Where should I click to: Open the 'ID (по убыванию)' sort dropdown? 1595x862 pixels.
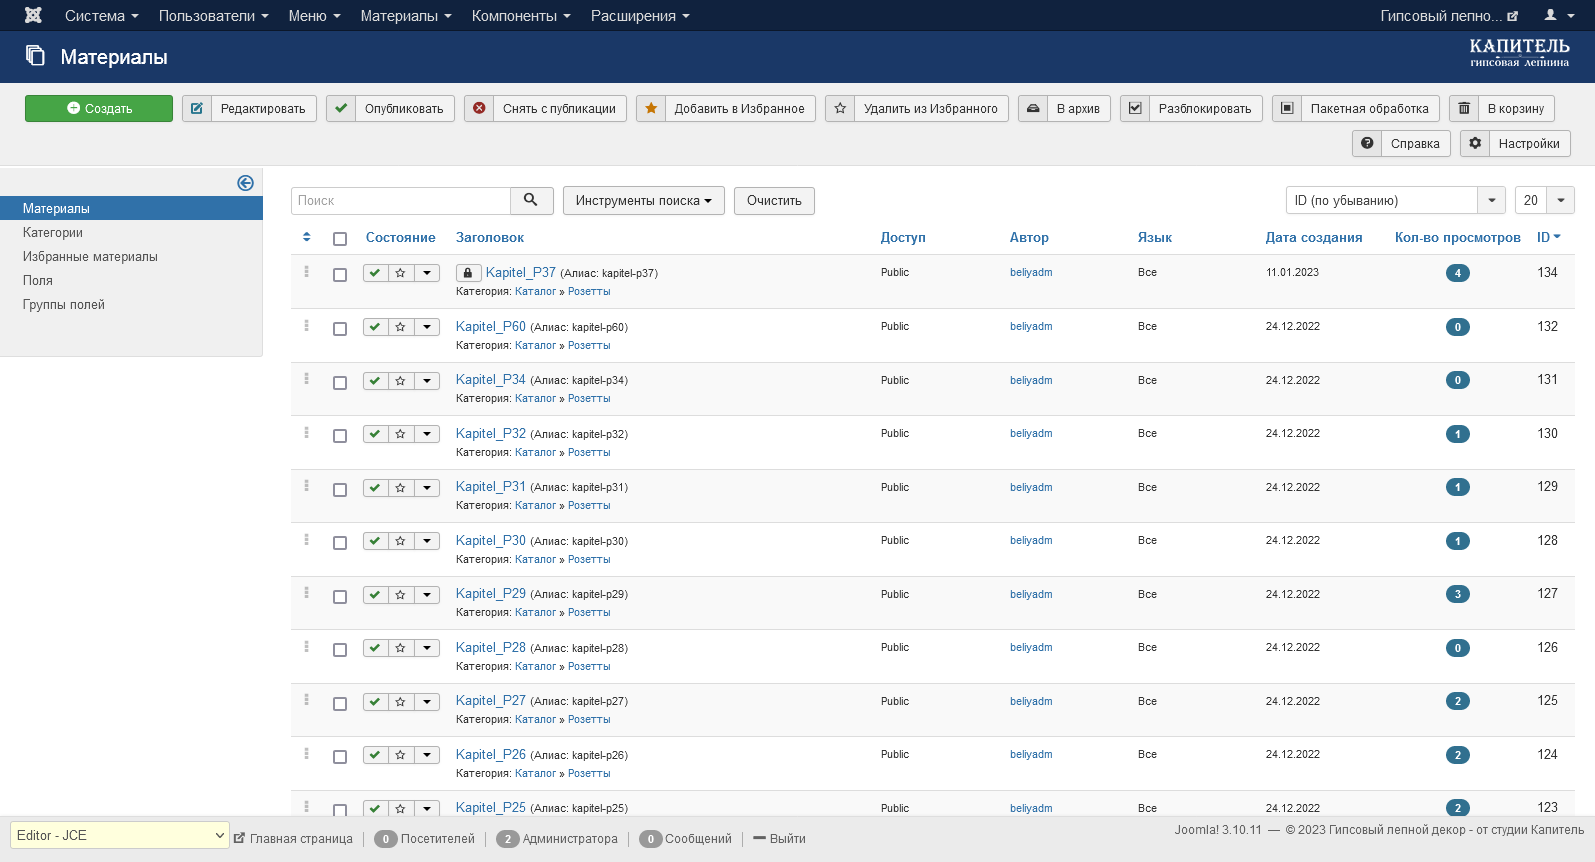point(1394,200)
